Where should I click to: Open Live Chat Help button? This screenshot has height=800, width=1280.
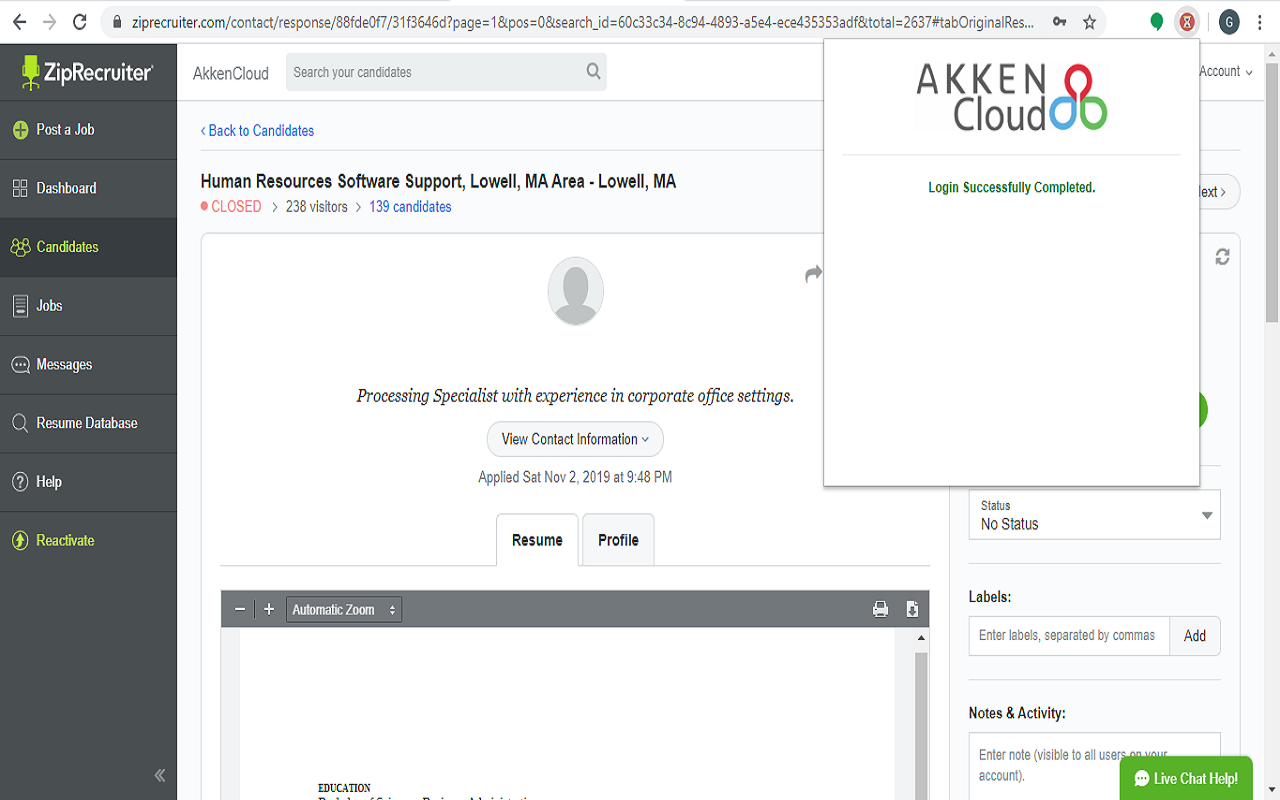point(1186,778)
